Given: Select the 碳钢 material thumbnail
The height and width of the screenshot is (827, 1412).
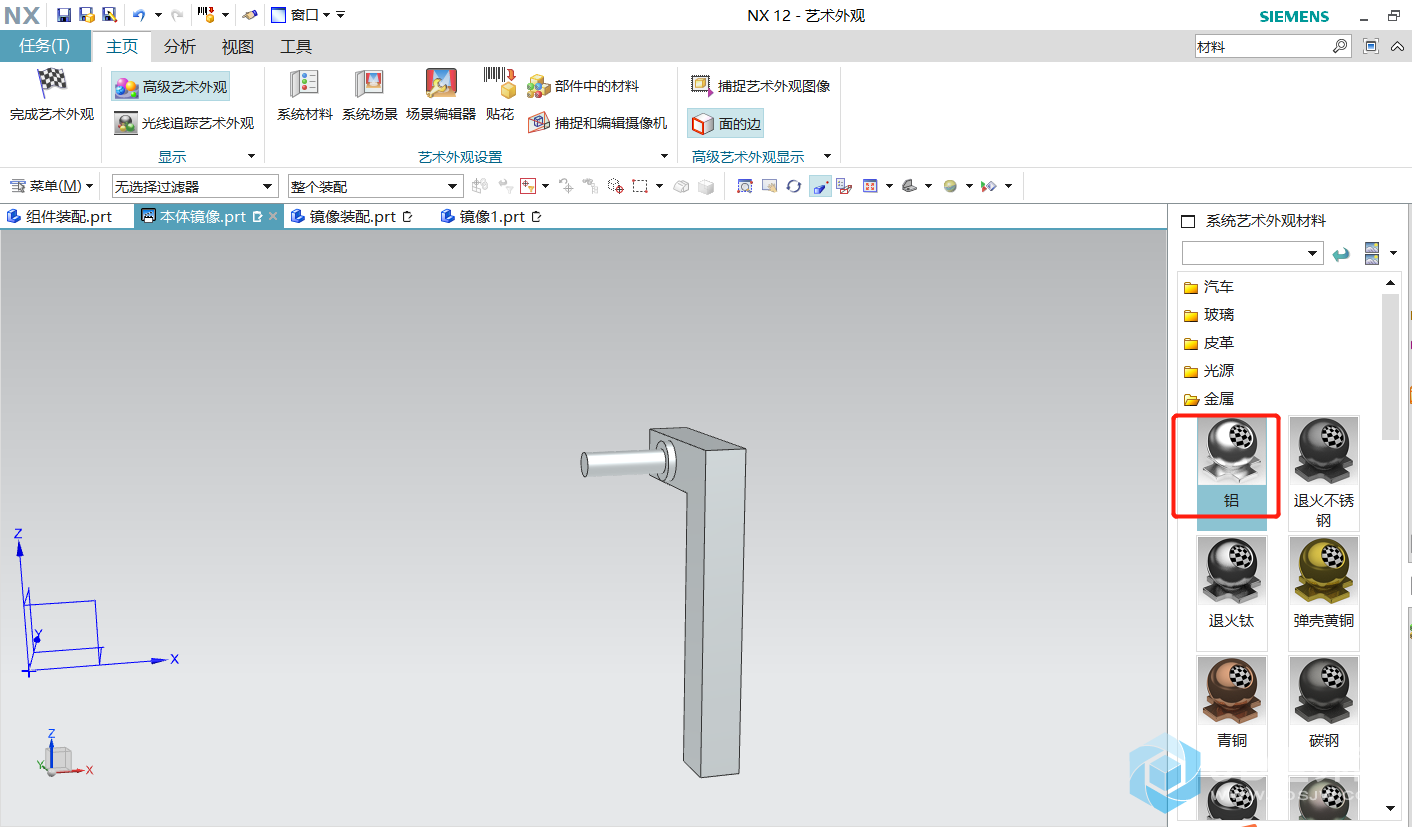Looking at the screenshot, I should 1324,713.
